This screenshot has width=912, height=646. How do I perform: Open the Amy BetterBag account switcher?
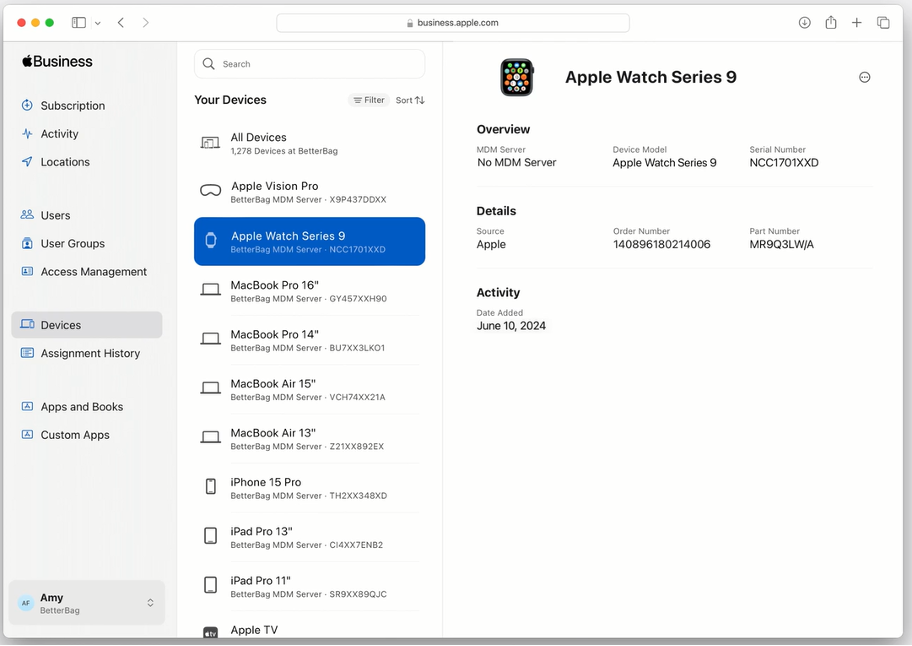point(87,603)
